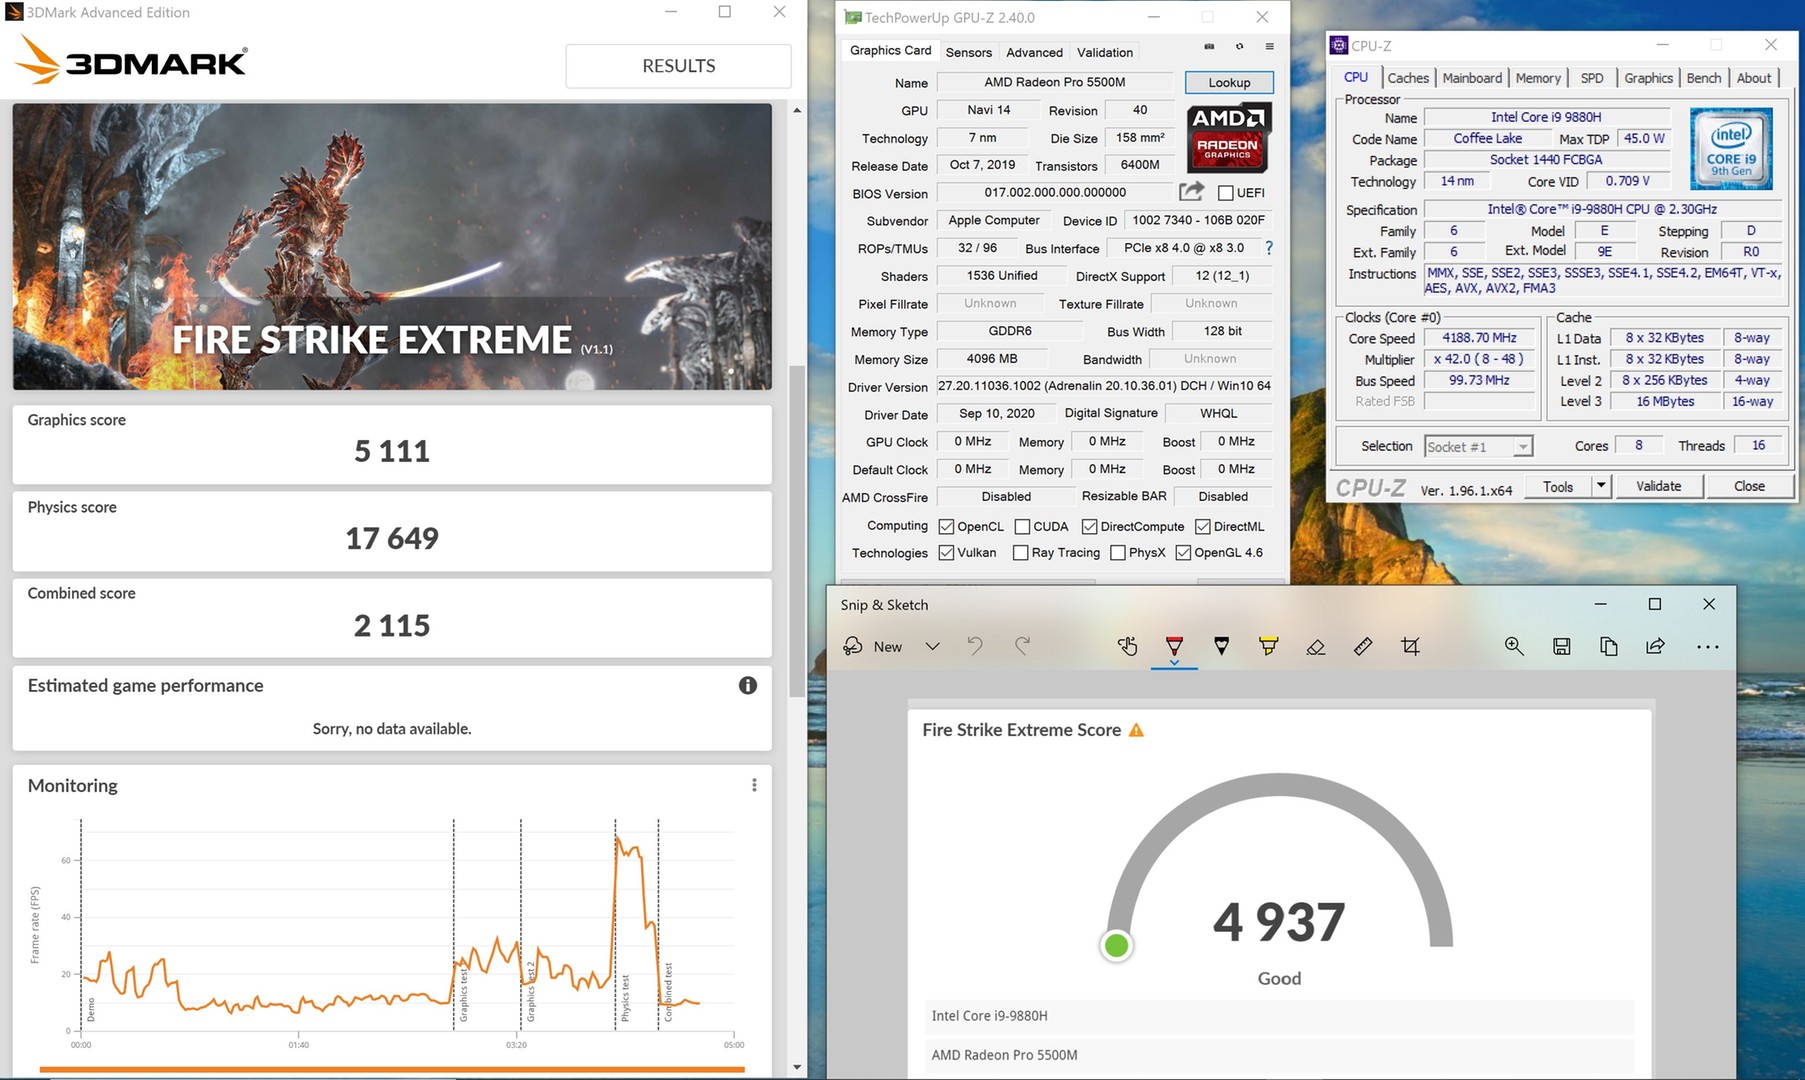Switch to Validation tab in GPU-Z
Image resolution: width=1805 pixels, height=1080 pixels.
coord(1104,52)
